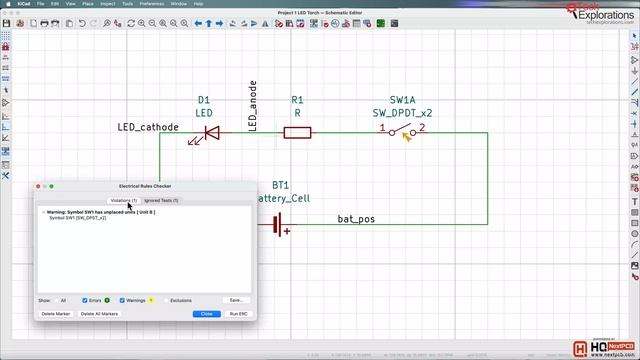Open the Place menu
640x360 pixels.
(88, 4)
